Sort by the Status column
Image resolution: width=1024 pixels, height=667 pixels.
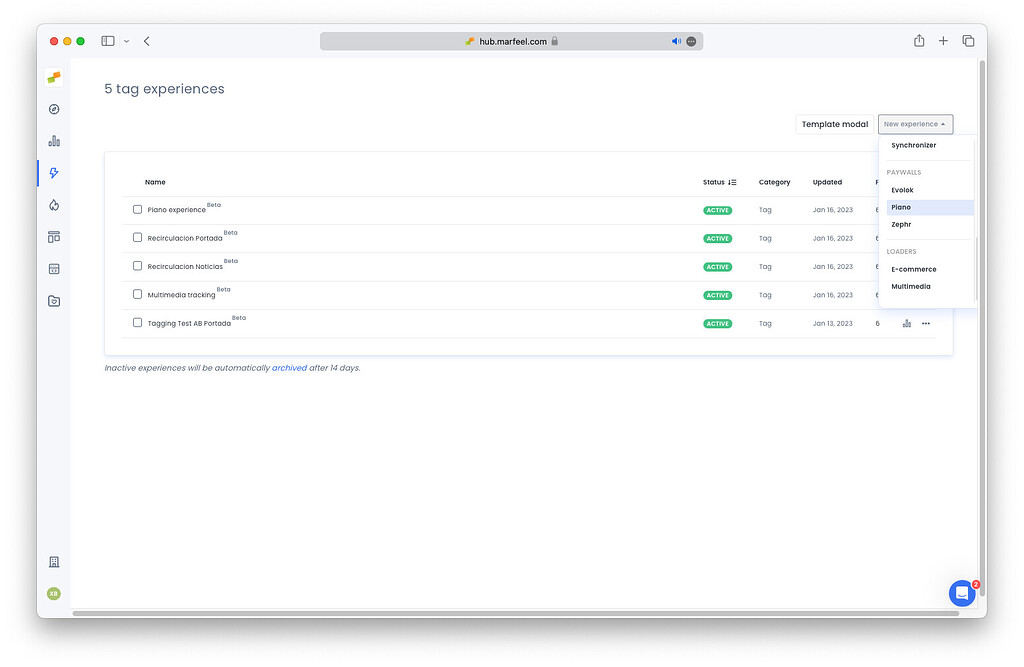[718, 182]
